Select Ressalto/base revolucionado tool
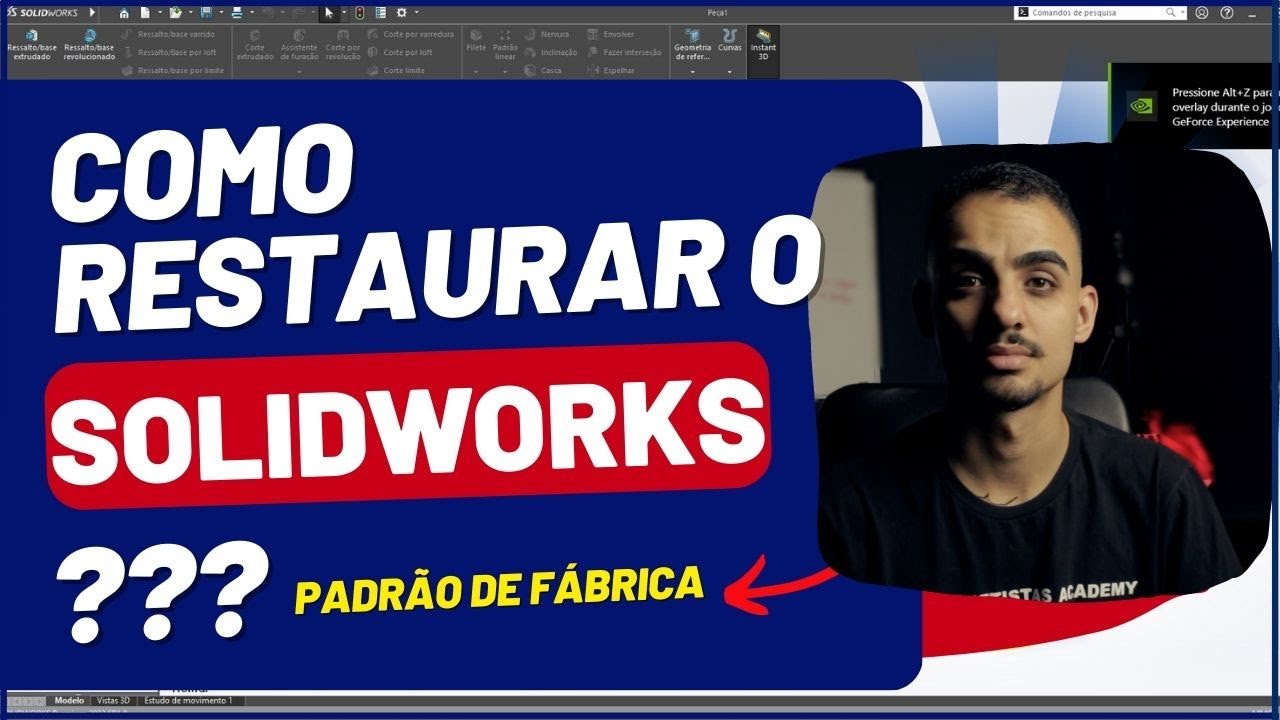Image resolution: width=1280 pixels, height=720 pixels. pos(89,46)
